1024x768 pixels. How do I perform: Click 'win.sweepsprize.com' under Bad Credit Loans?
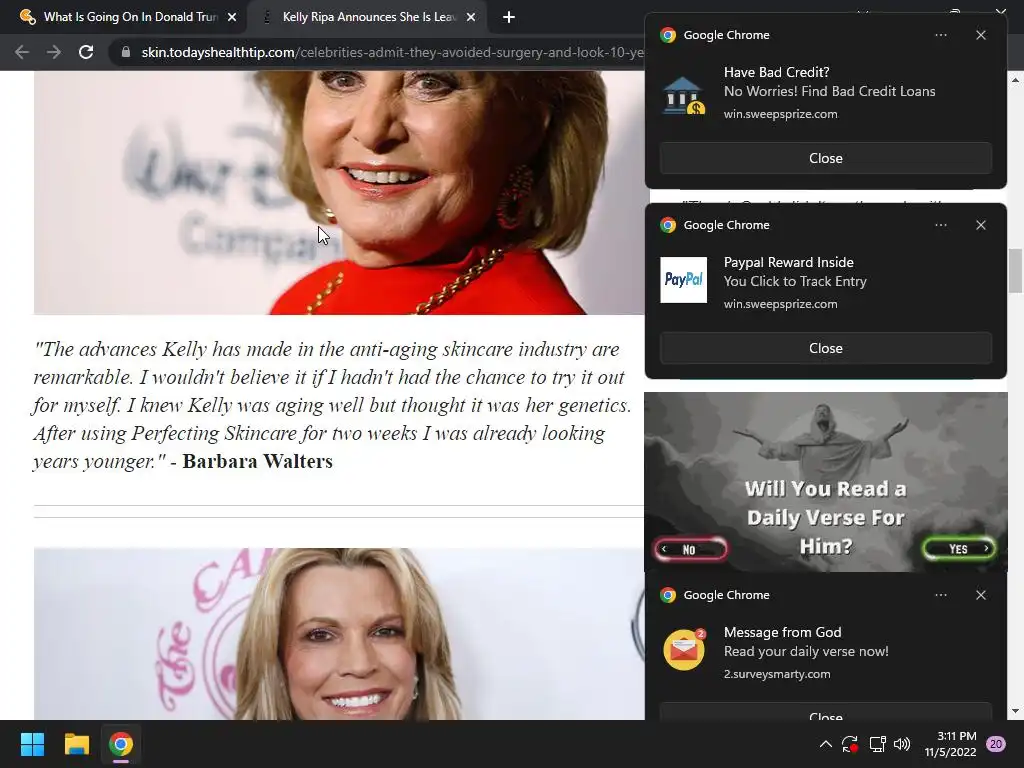780,114
